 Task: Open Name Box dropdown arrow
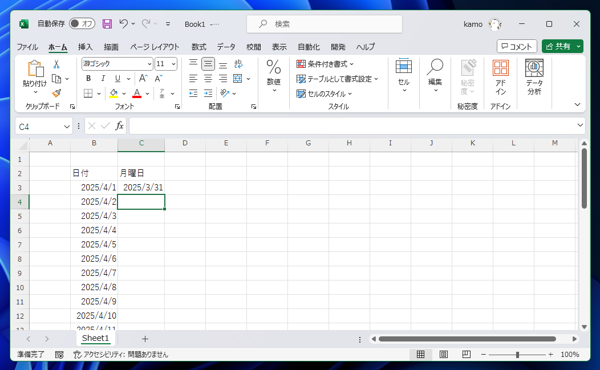pyautogui.click(x=67, y=127)
